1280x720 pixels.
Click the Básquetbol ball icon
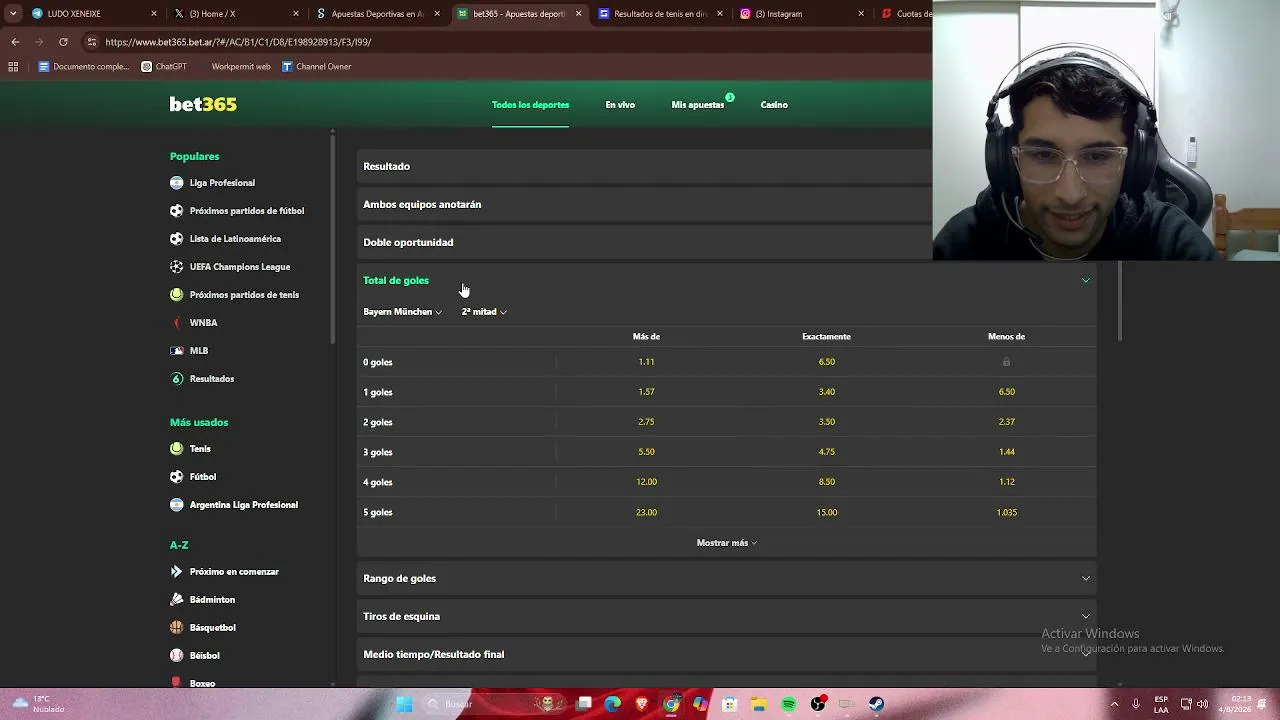[x=177, y=628]
